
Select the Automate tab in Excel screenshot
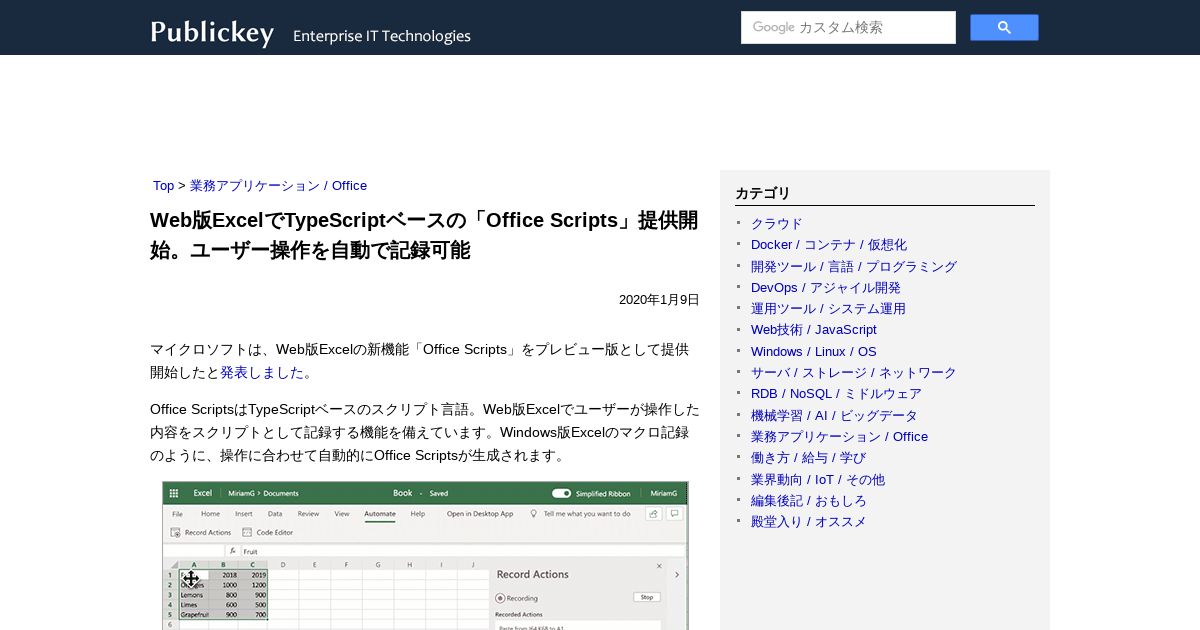pyautogui.click(x=380, y=514)
